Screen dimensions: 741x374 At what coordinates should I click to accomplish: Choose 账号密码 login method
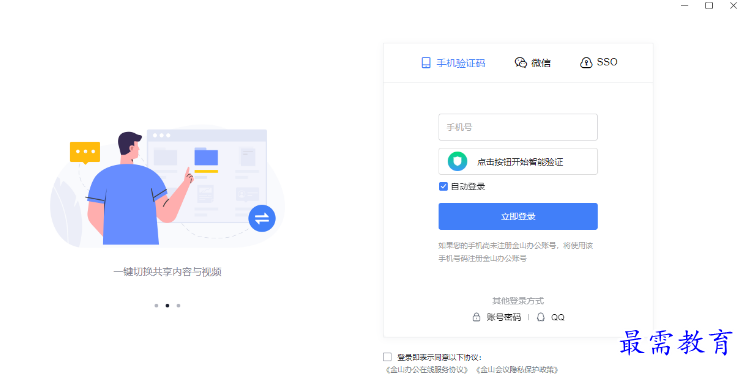click(x=497, y=317)
